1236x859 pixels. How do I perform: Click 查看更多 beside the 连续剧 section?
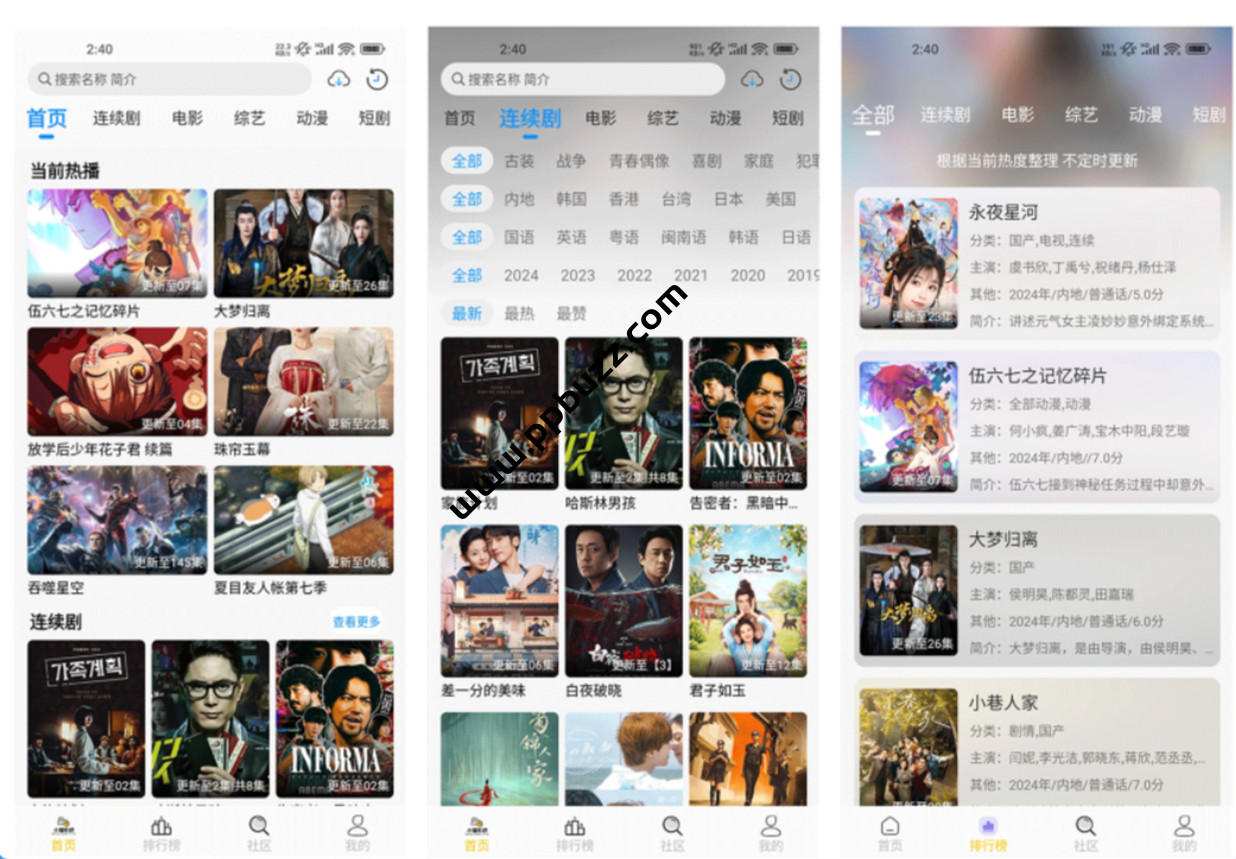click(356, 622)
